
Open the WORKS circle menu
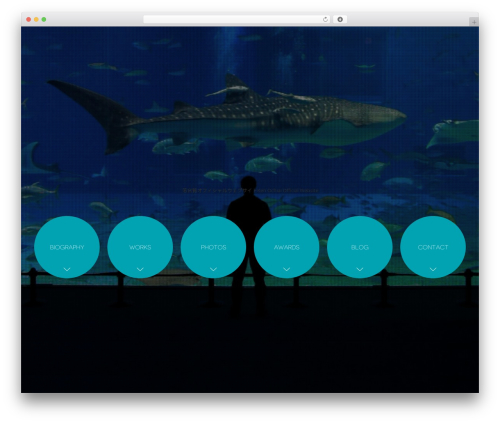click(x=140, y=247)
